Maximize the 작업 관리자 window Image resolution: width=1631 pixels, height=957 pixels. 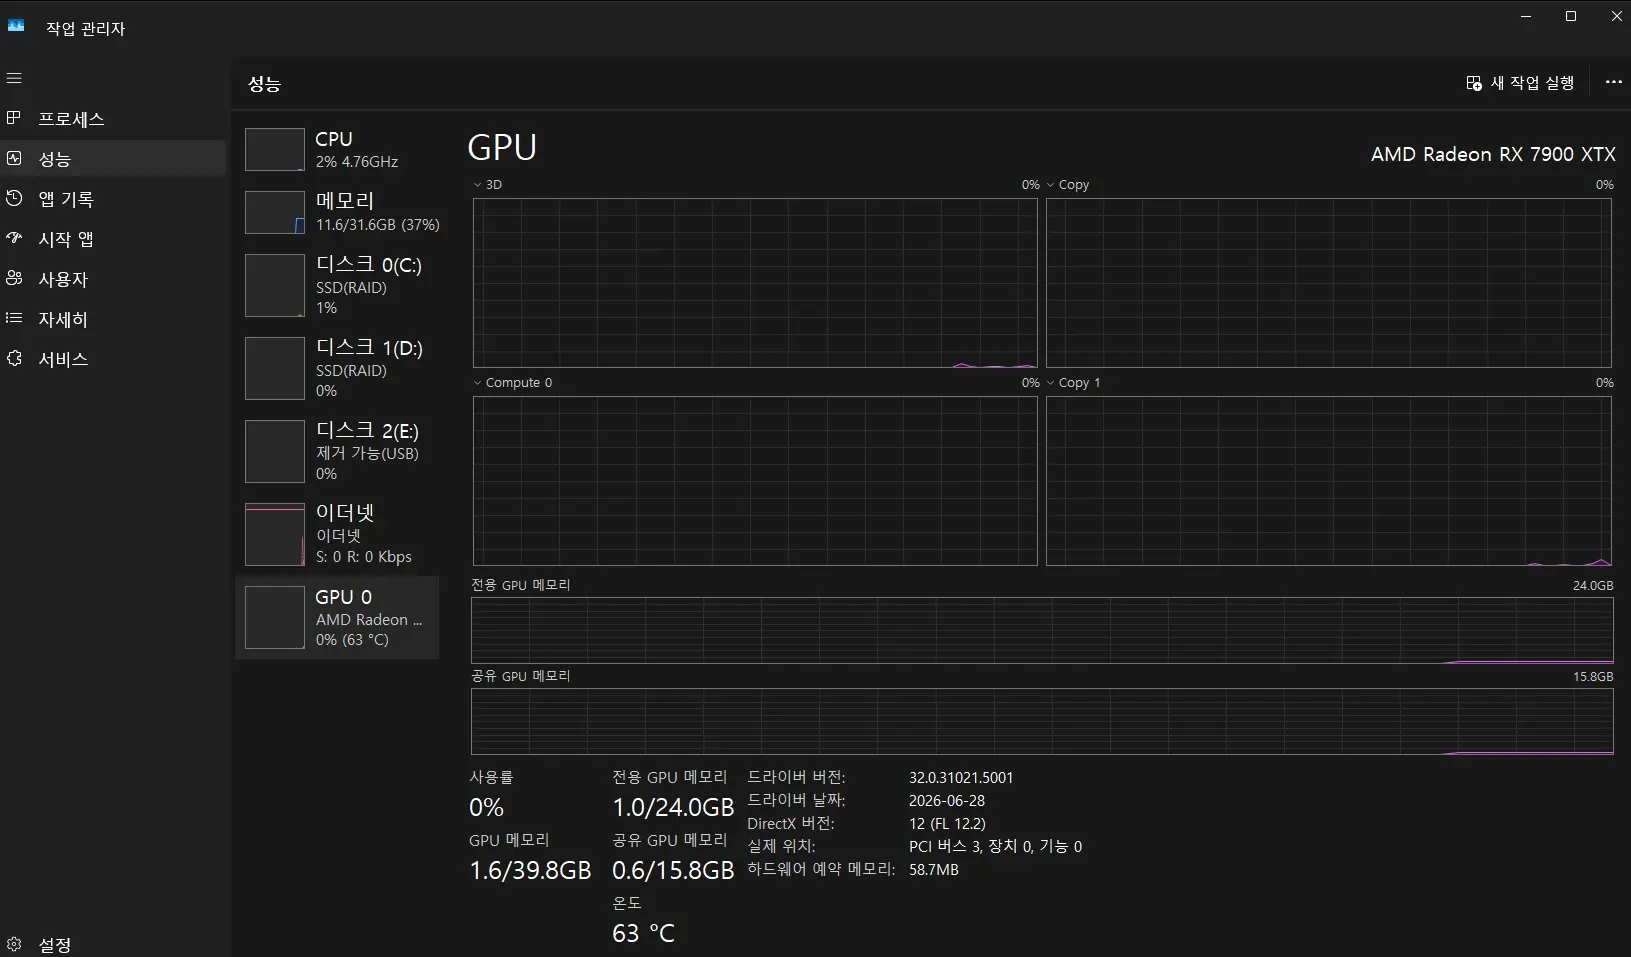[x=1571, y=16]
